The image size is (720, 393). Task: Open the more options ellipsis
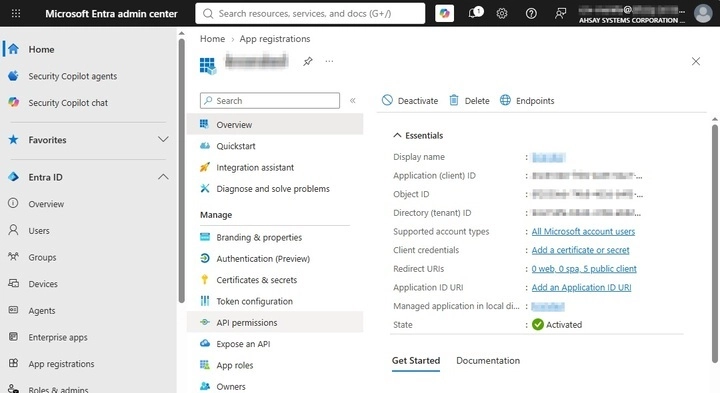coord(329,61)
